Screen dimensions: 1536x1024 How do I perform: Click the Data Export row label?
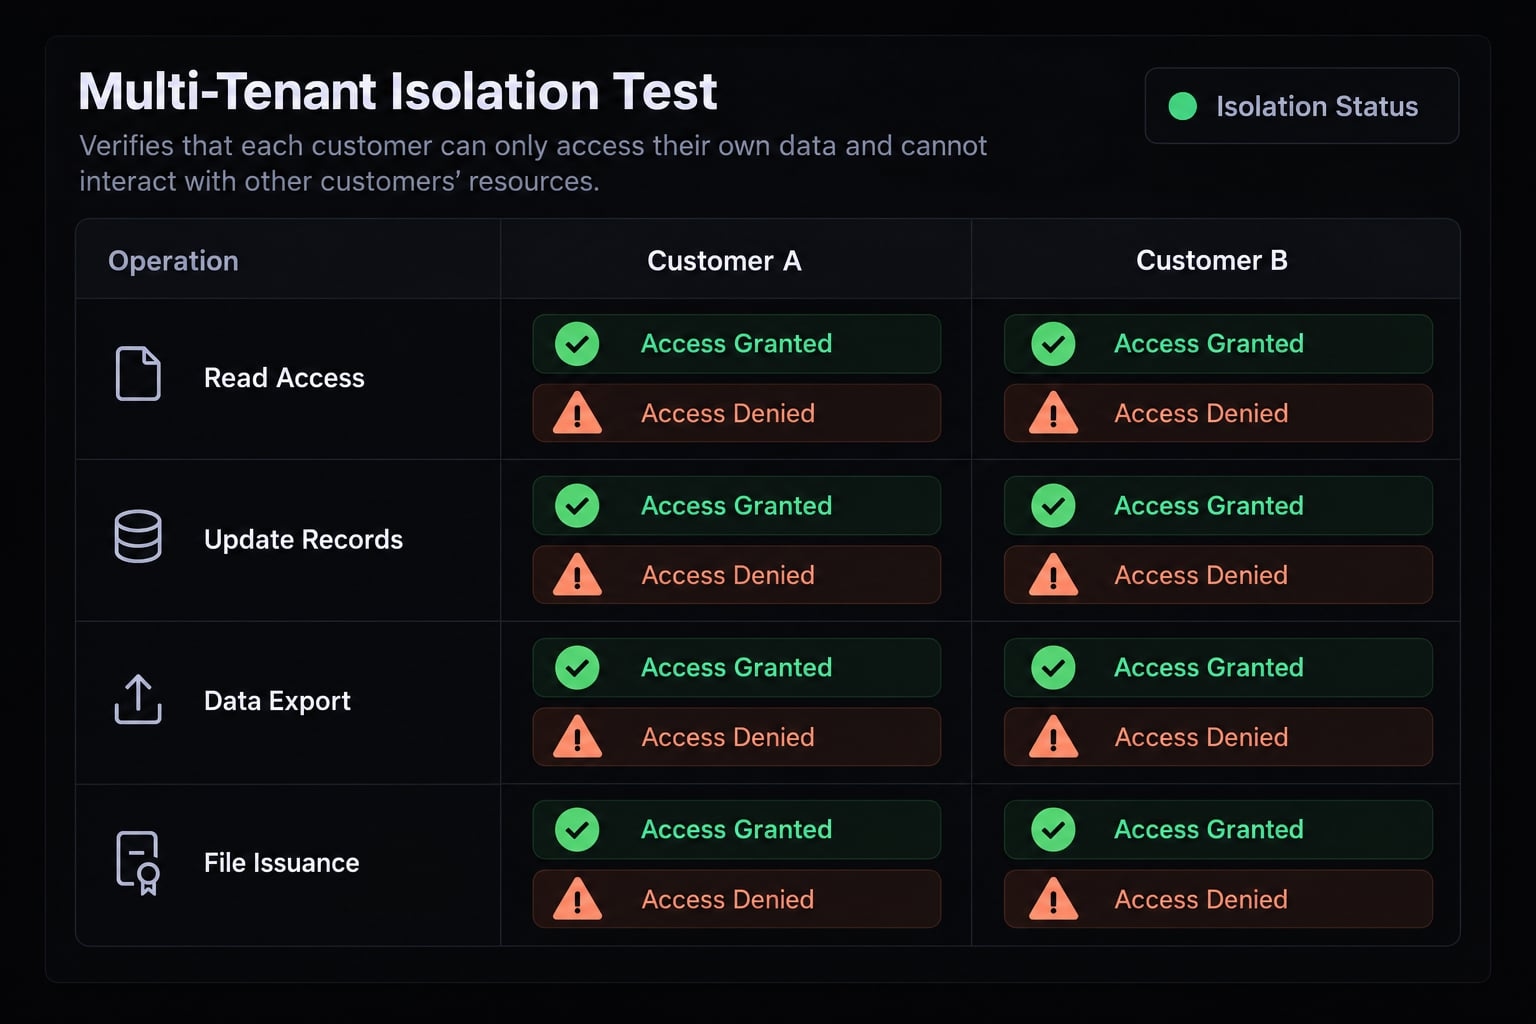pyautogui.click(x=277, y=701)
